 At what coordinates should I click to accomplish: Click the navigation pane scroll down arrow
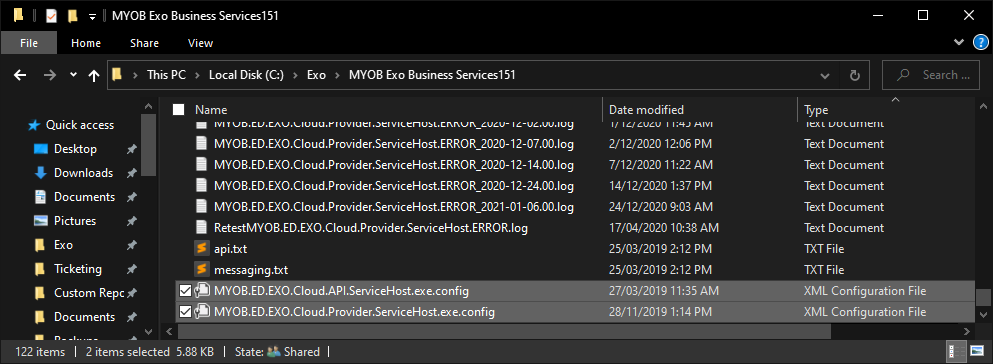click(x=148, y=331)
